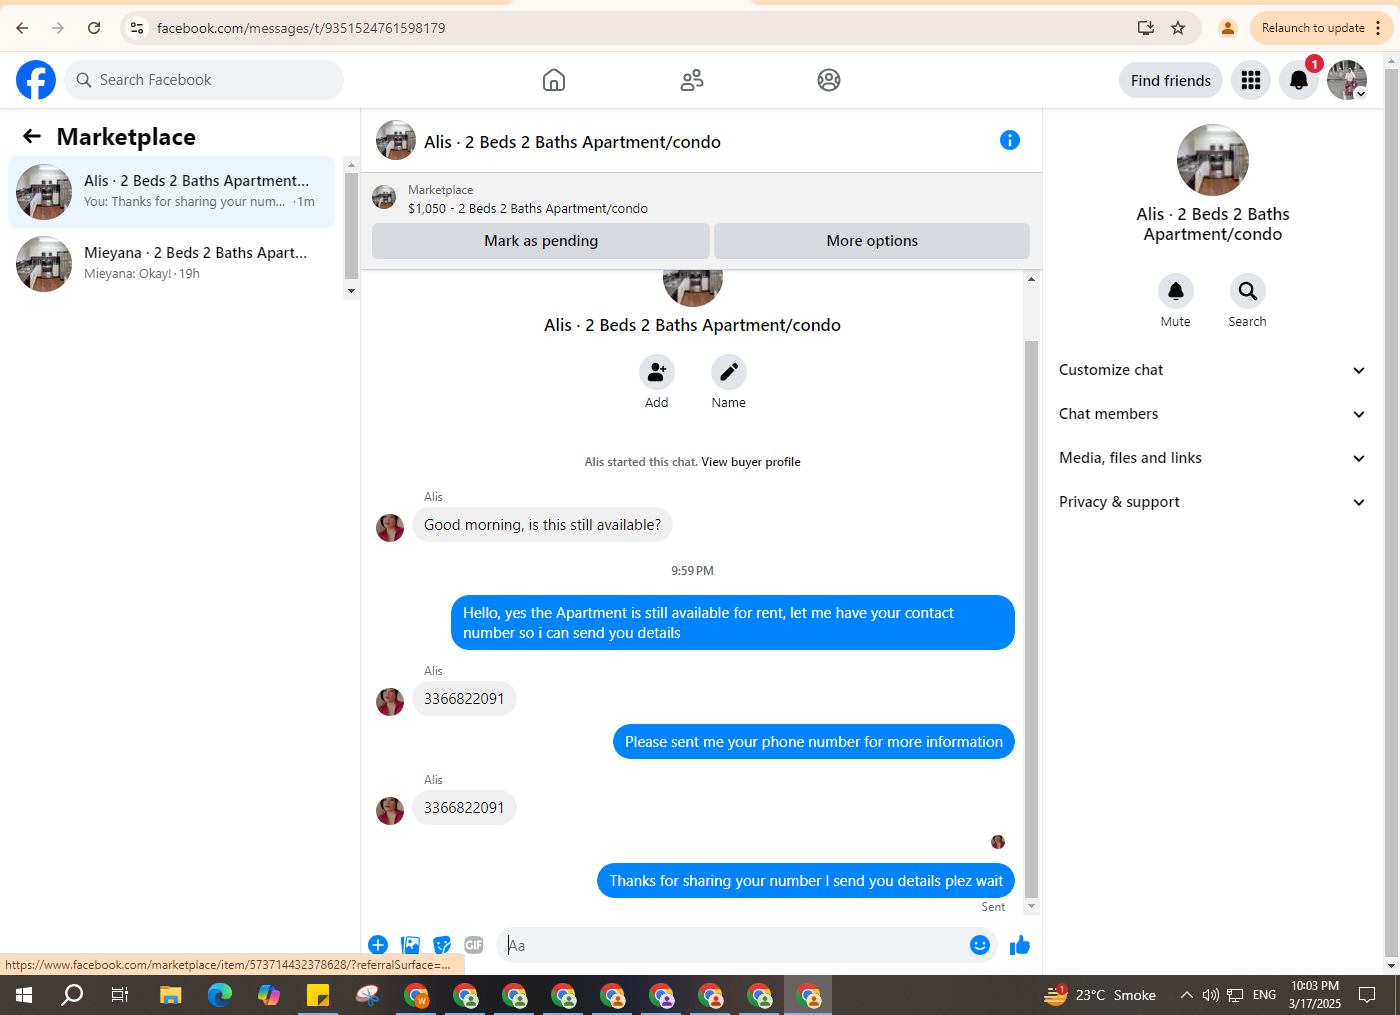Click the Find friends button

pyautogui.click(x=1171, y=80)
